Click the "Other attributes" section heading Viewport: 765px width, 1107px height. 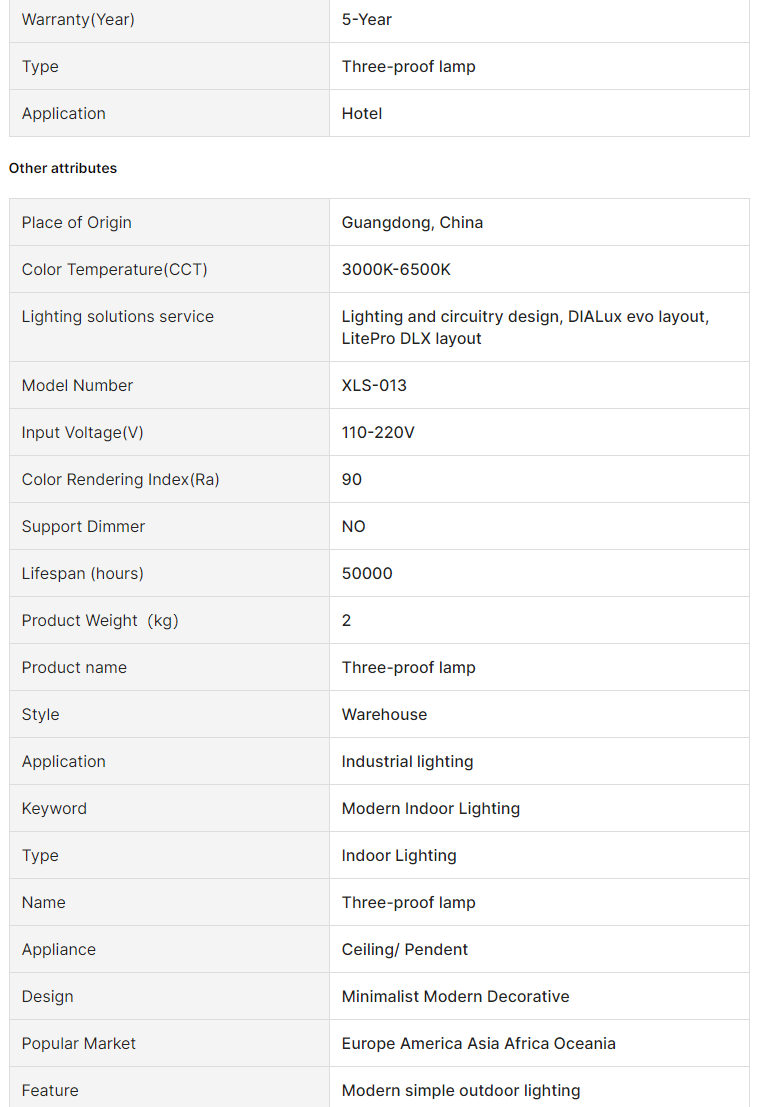[63, 168]
